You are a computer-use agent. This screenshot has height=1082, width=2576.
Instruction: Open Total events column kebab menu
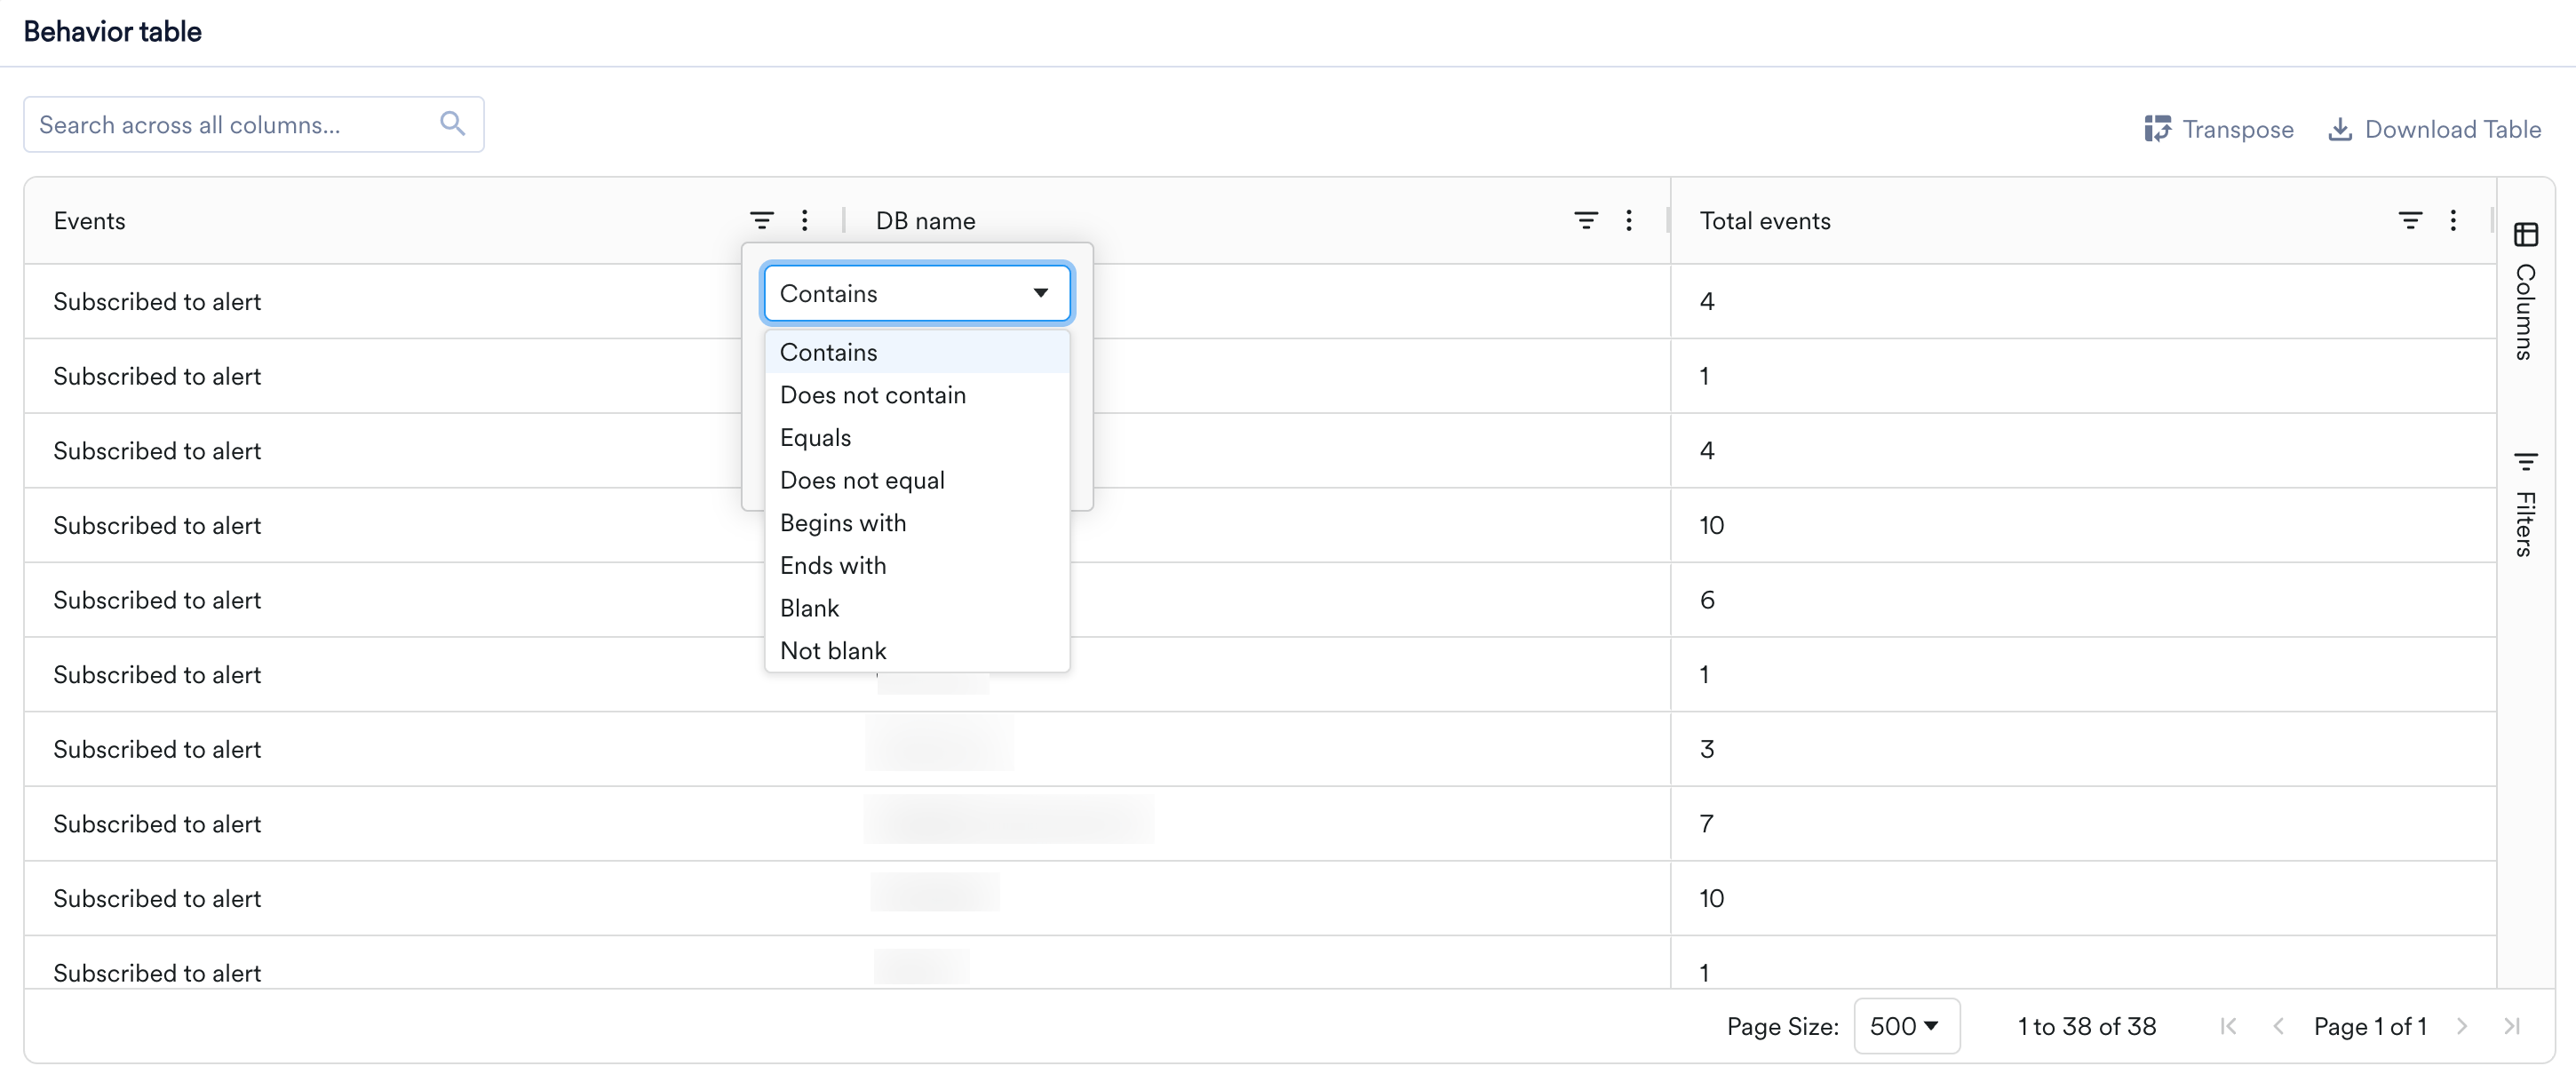coord(2453,220)
